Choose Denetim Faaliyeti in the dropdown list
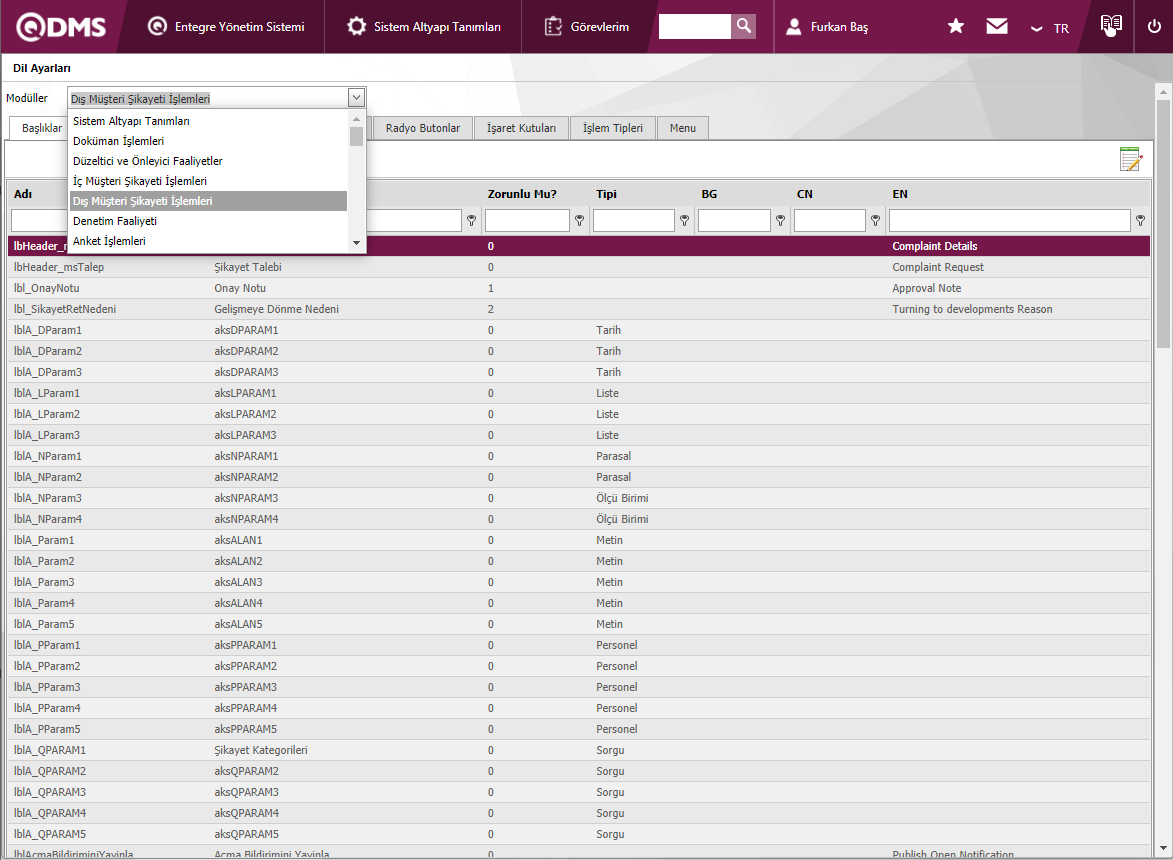The width and height of the screenshot is (1173, 860). point(115,221)
